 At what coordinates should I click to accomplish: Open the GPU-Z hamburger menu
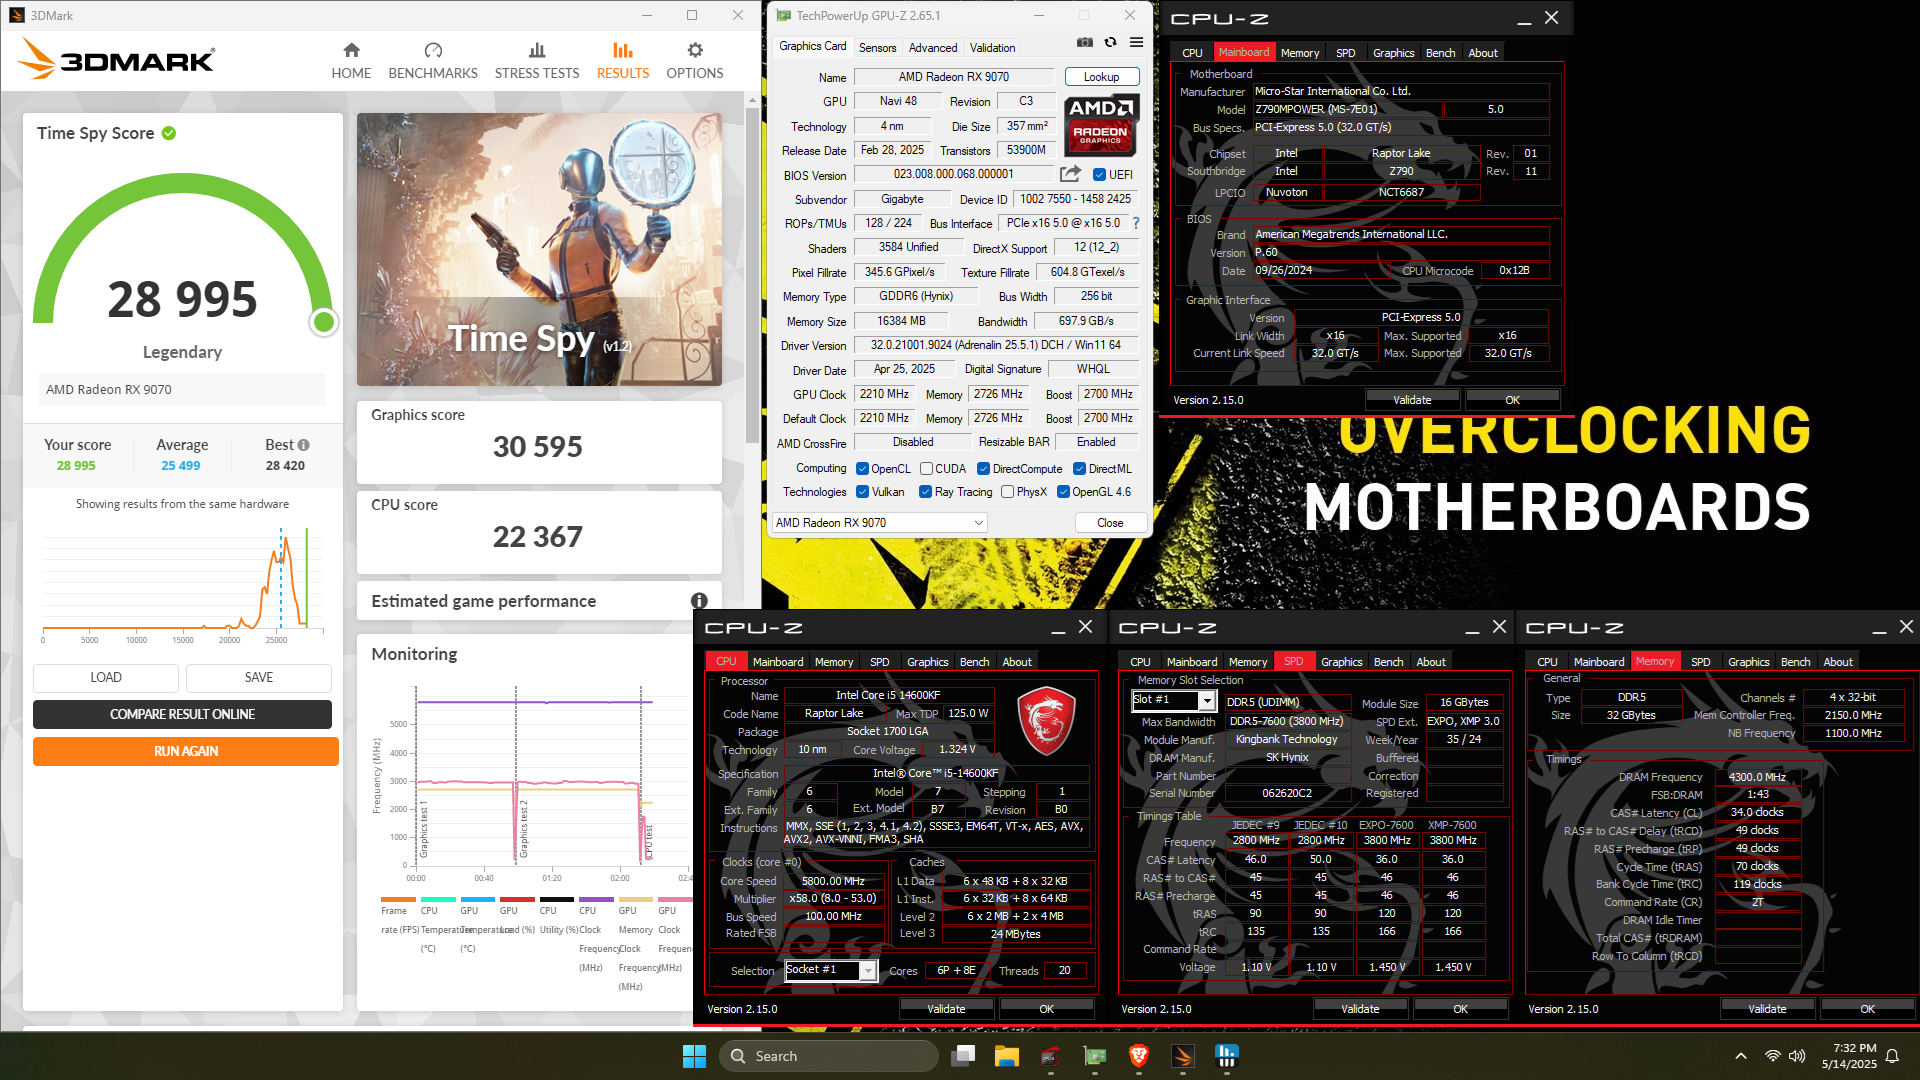pos(1136,42)
